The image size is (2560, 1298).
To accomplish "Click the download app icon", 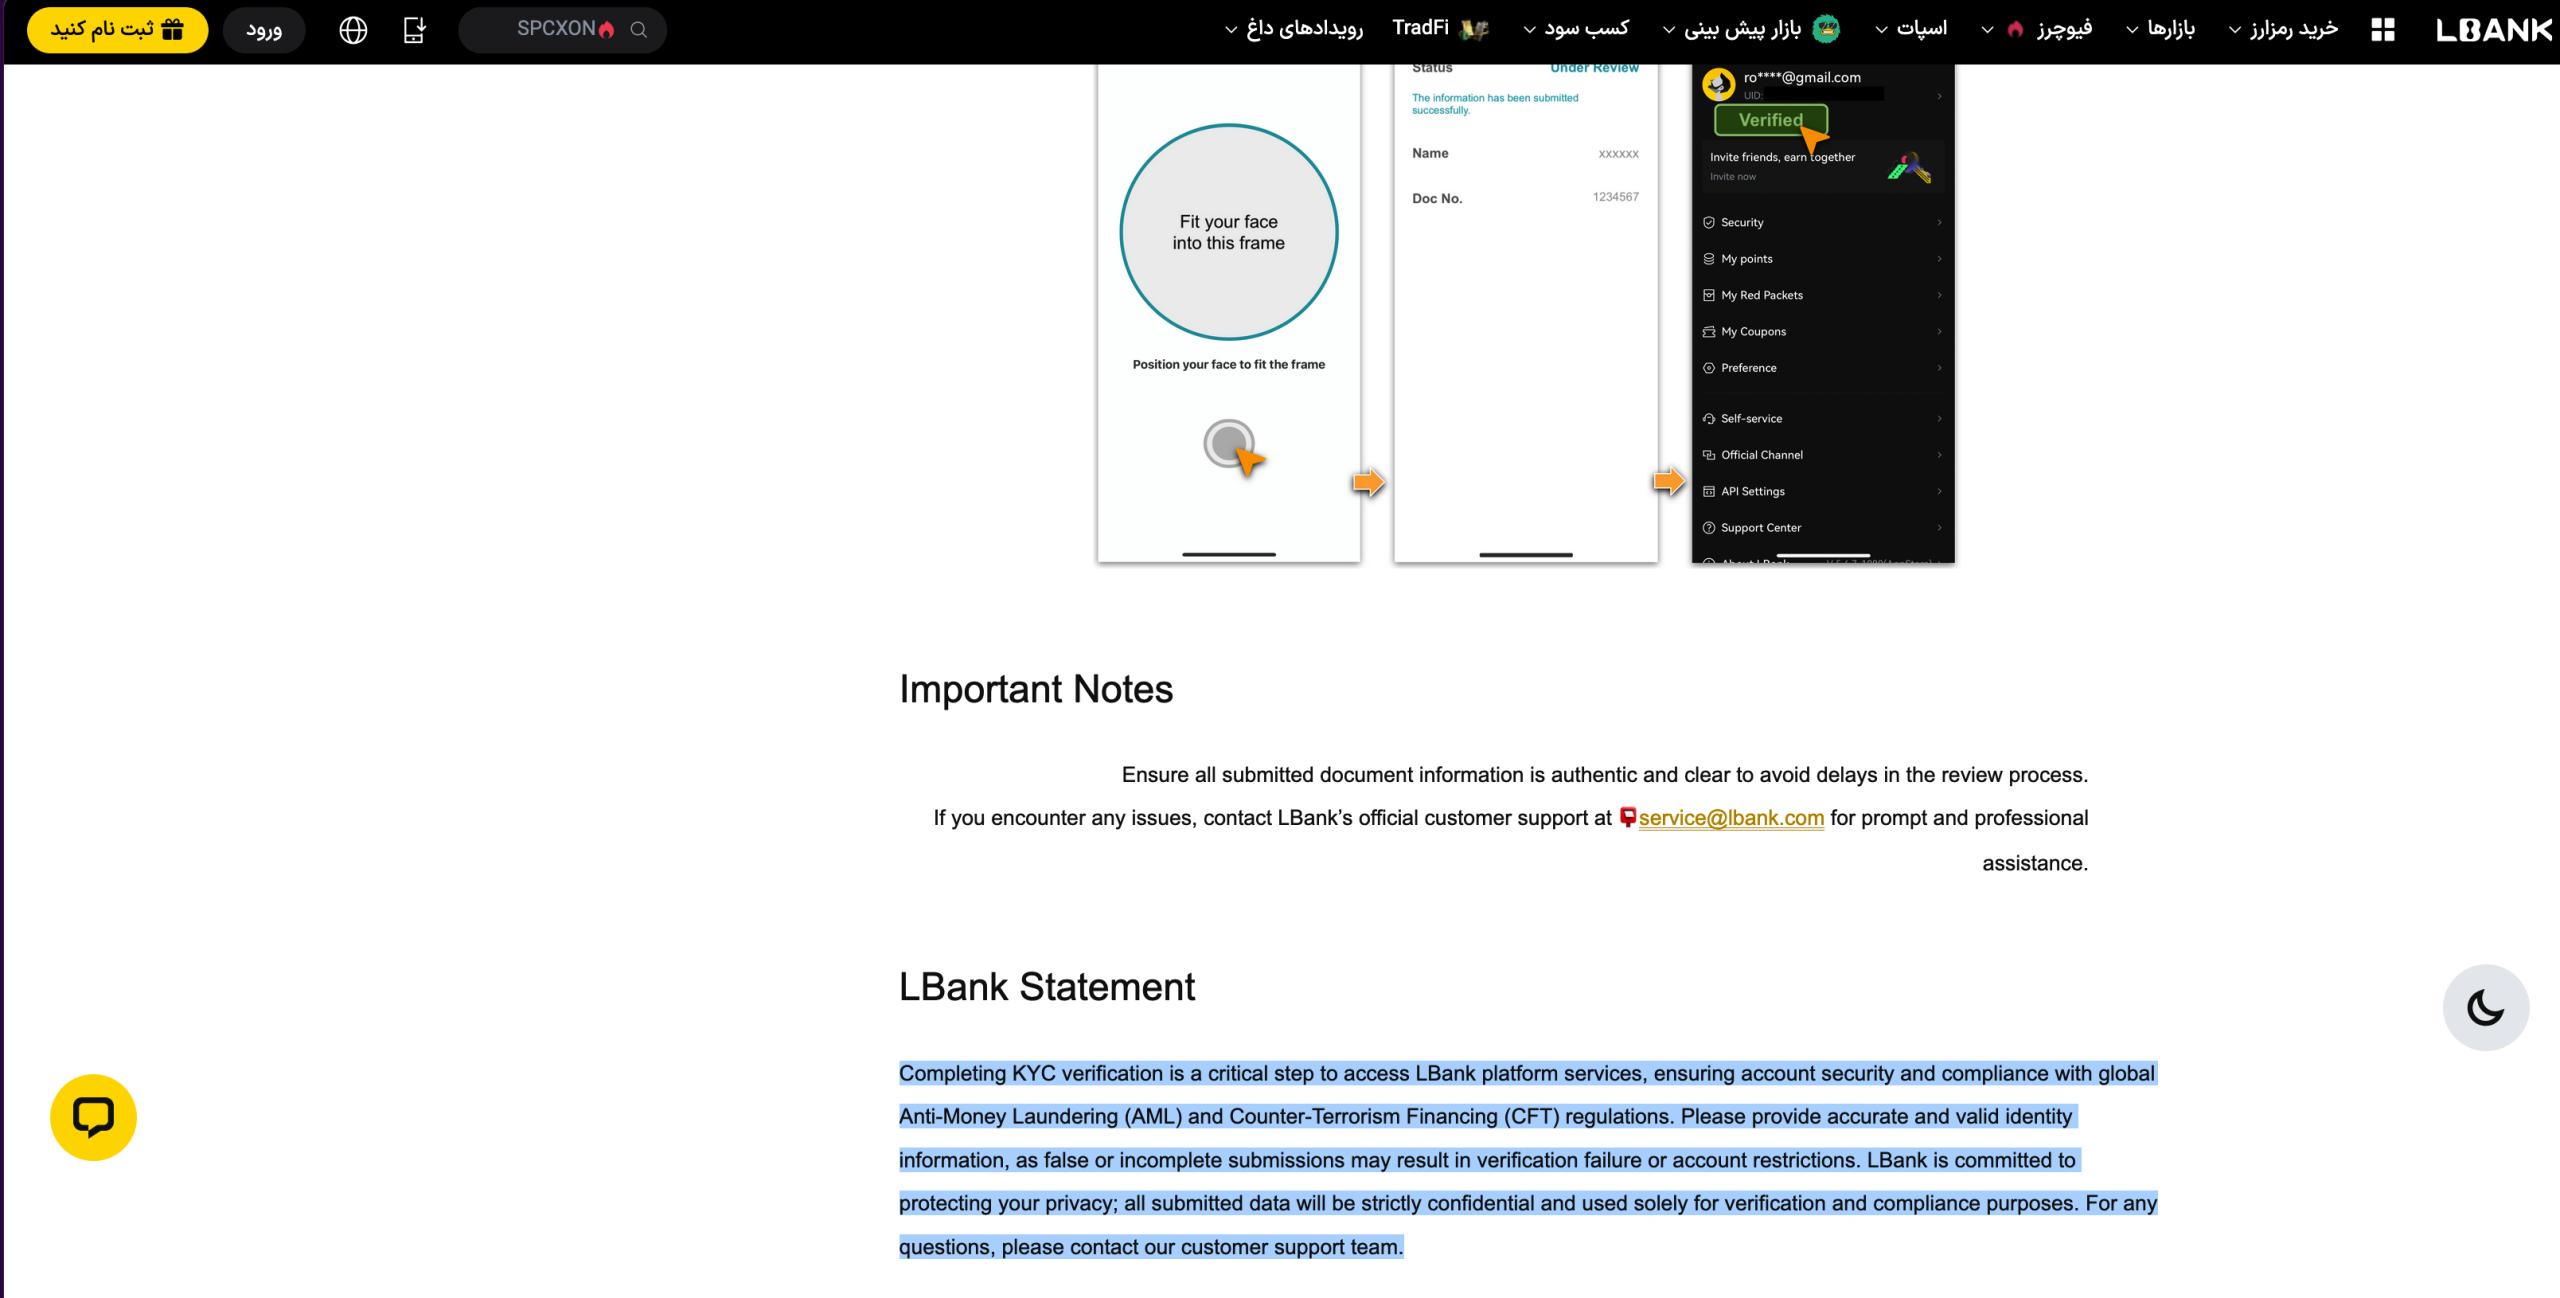I will coord(415,30).
